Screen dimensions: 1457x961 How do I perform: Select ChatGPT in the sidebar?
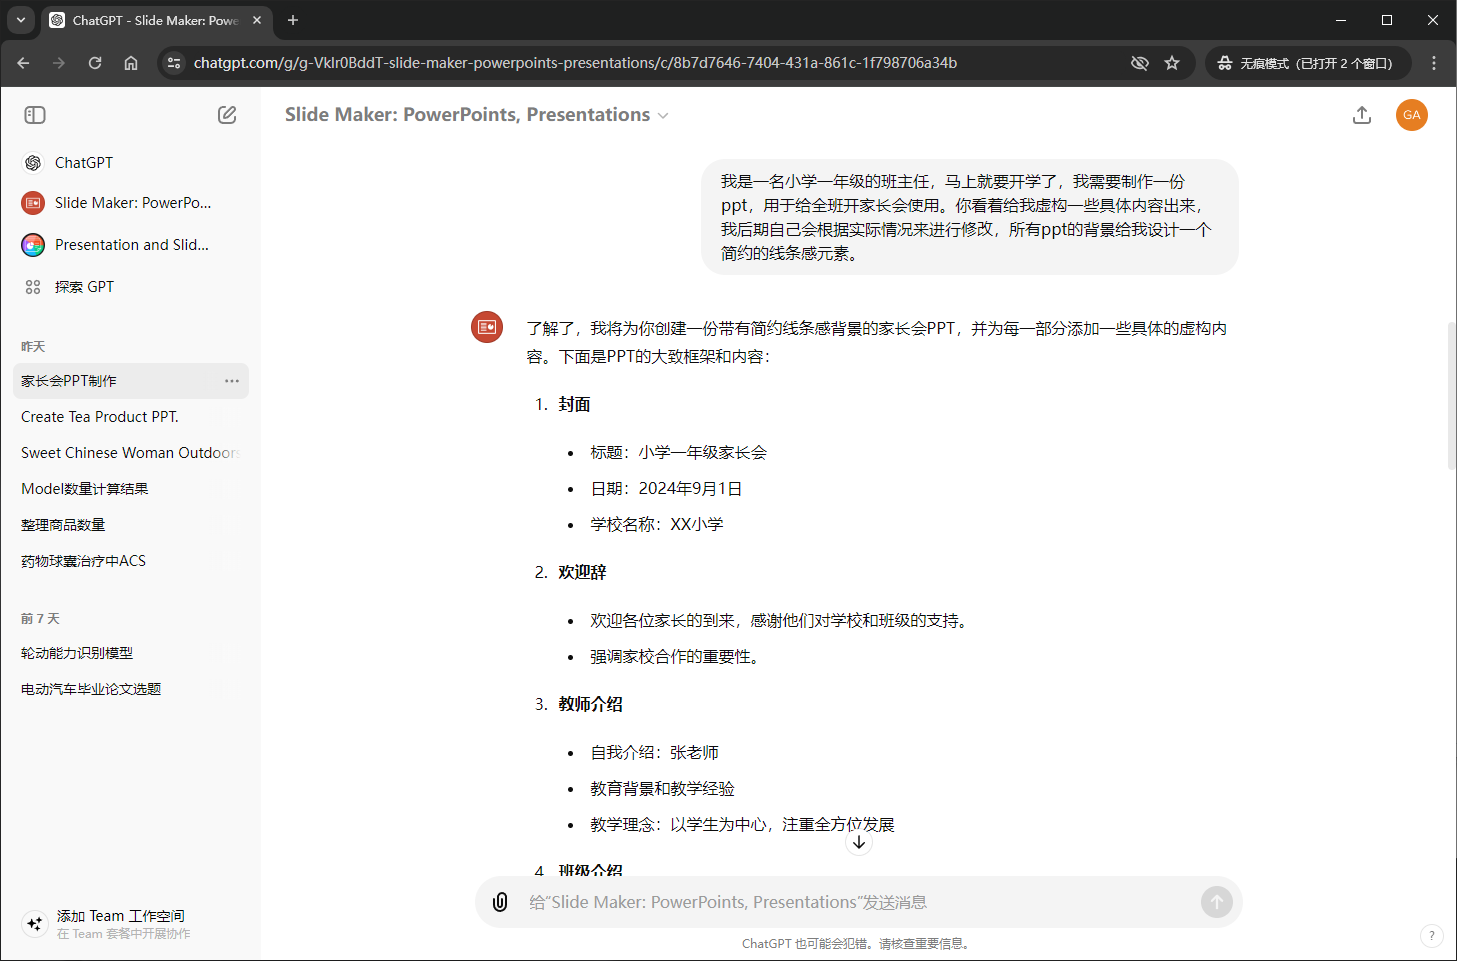pyautogui.click(x=83, y=163)
